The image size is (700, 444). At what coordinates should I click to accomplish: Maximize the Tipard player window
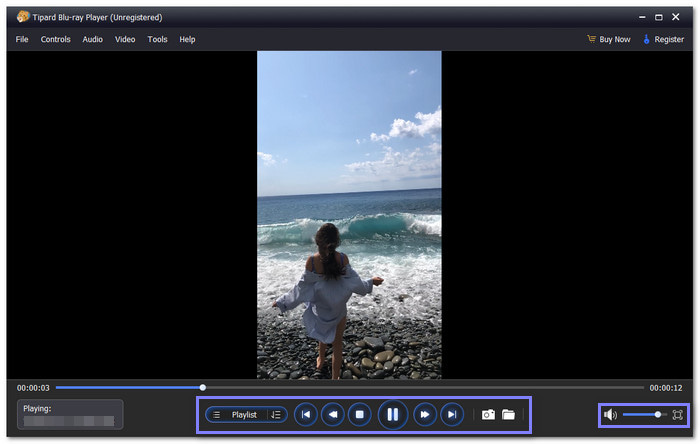[658, 17]
